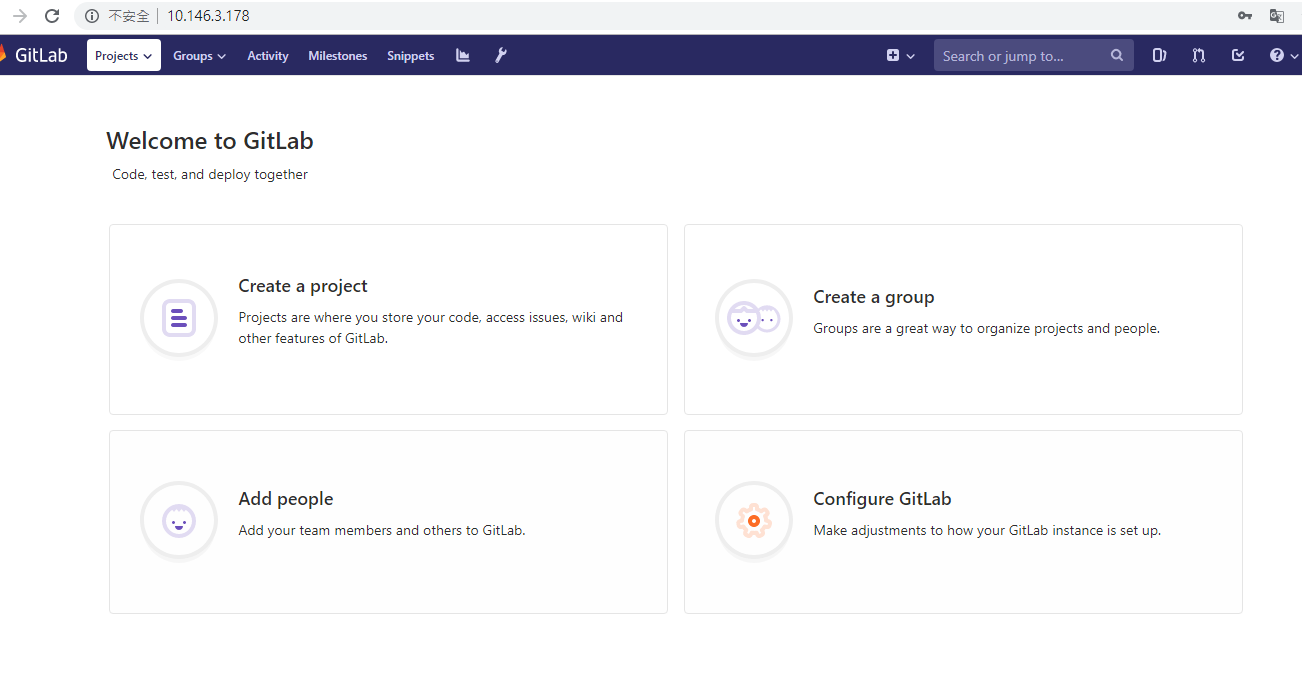Screen dimensions: 1302x692
Task: Open the new item plus dropdown
Action: 900,56
